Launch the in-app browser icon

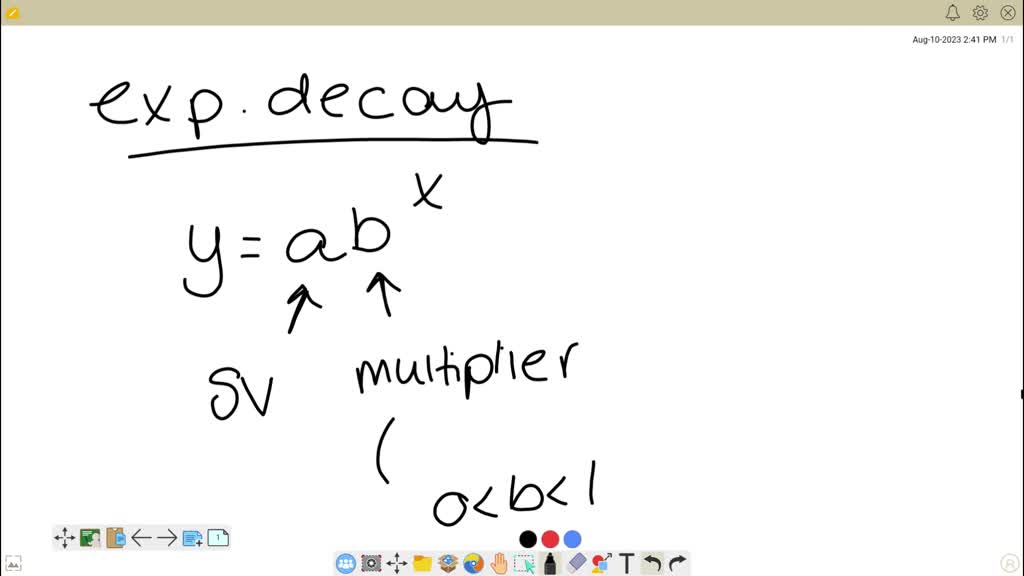point(472,563)
